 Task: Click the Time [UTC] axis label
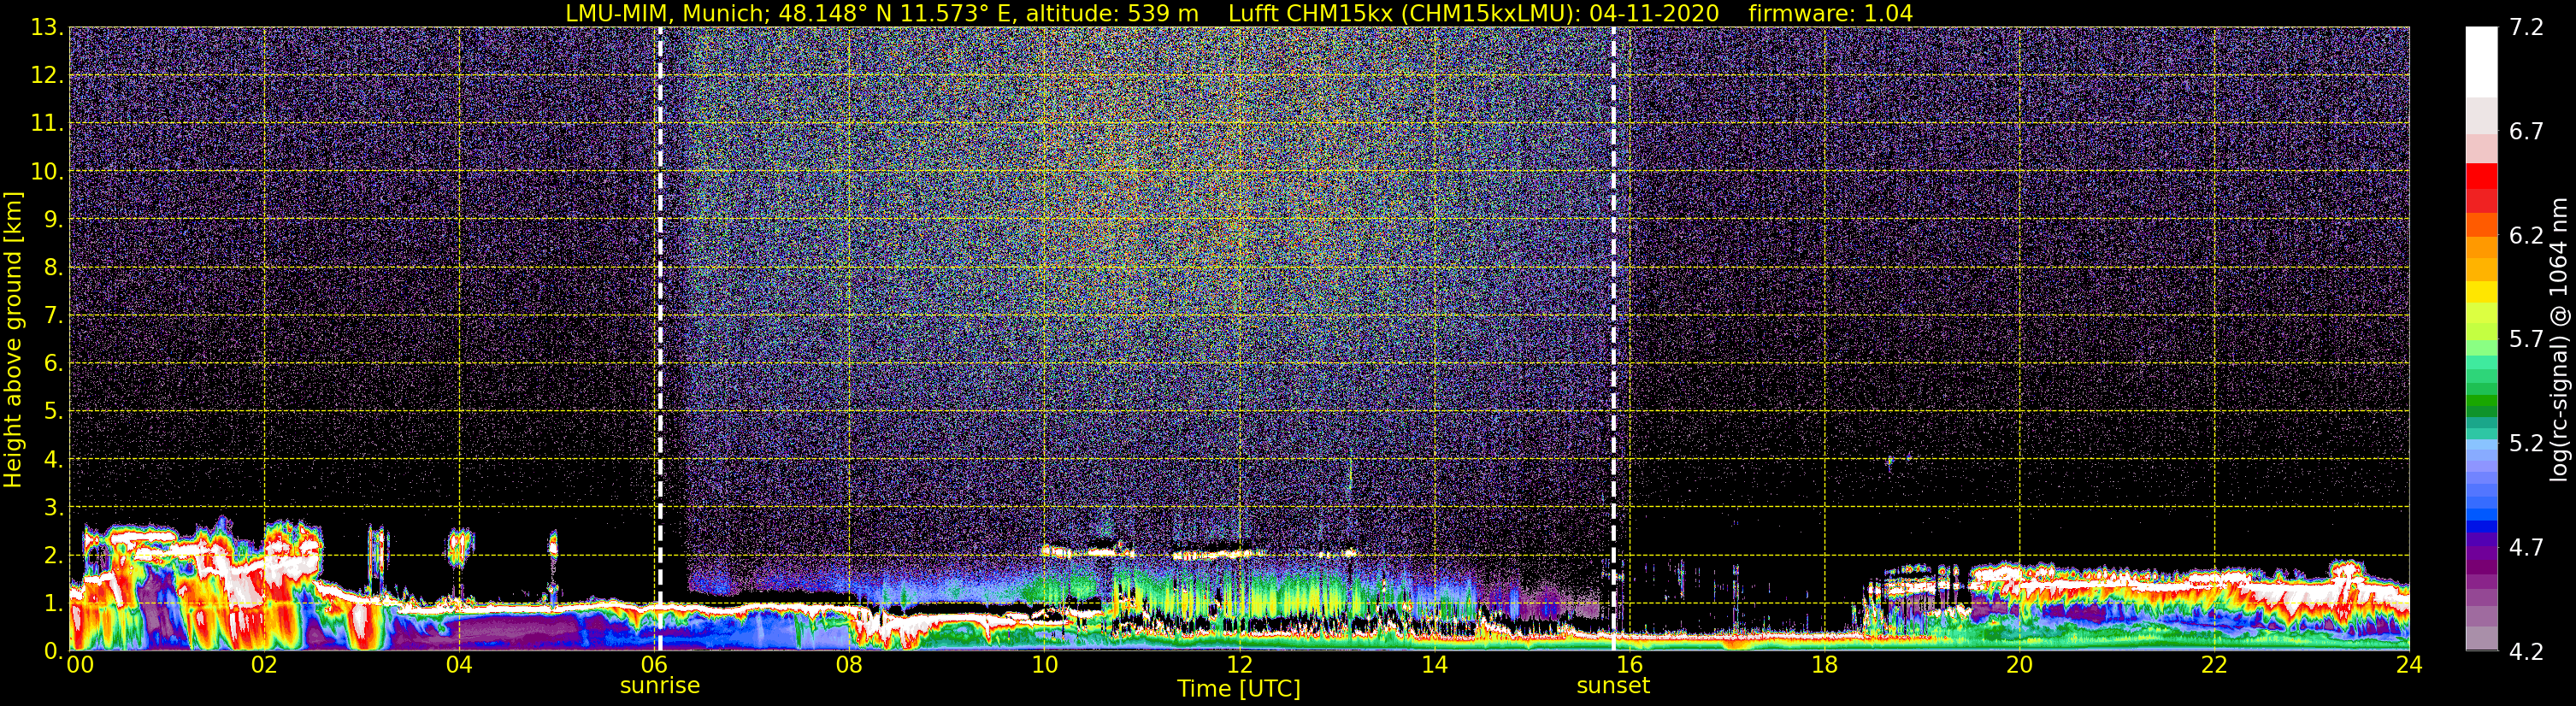[1239, 689]
